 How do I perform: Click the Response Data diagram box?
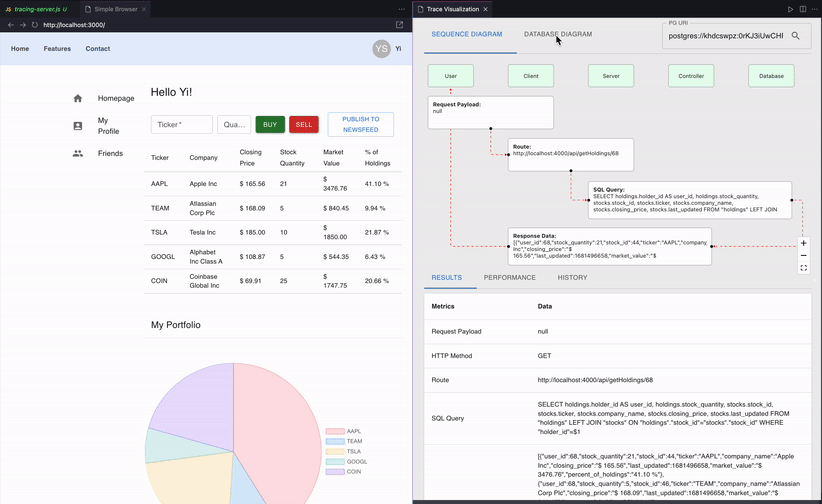(x=610, y=246)
